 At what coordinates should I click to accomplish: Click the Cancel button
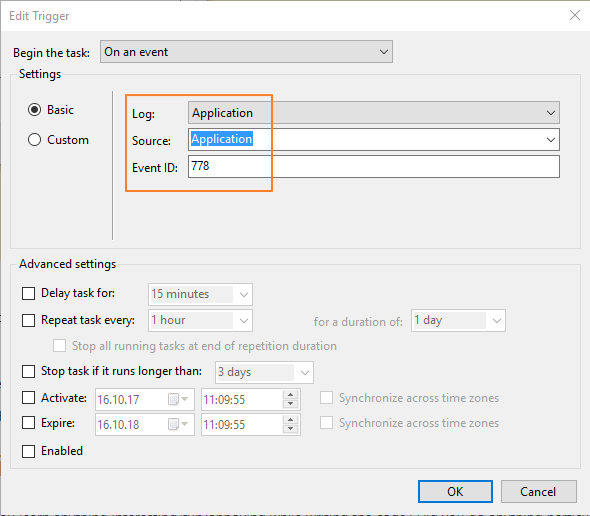538,492
